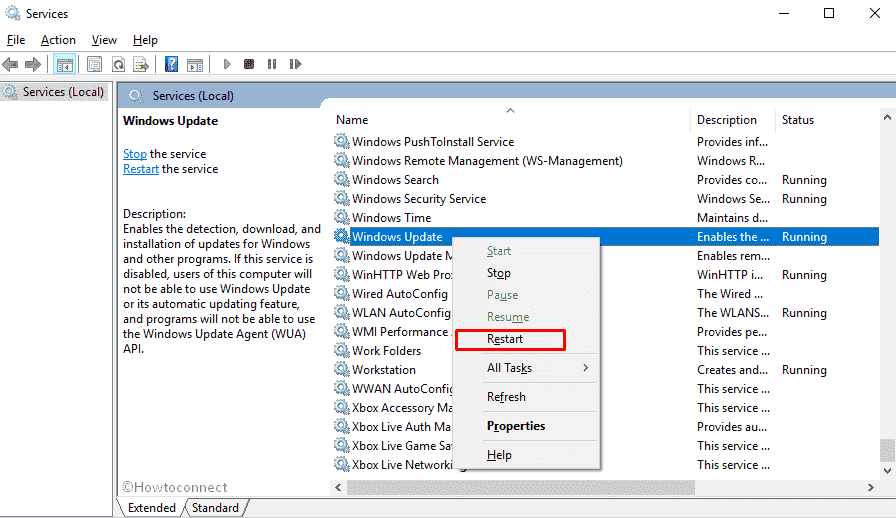Click the horizontal scrollbar left arrow
The width and height of the screenshot is (896, 518).
pos(338,487)
